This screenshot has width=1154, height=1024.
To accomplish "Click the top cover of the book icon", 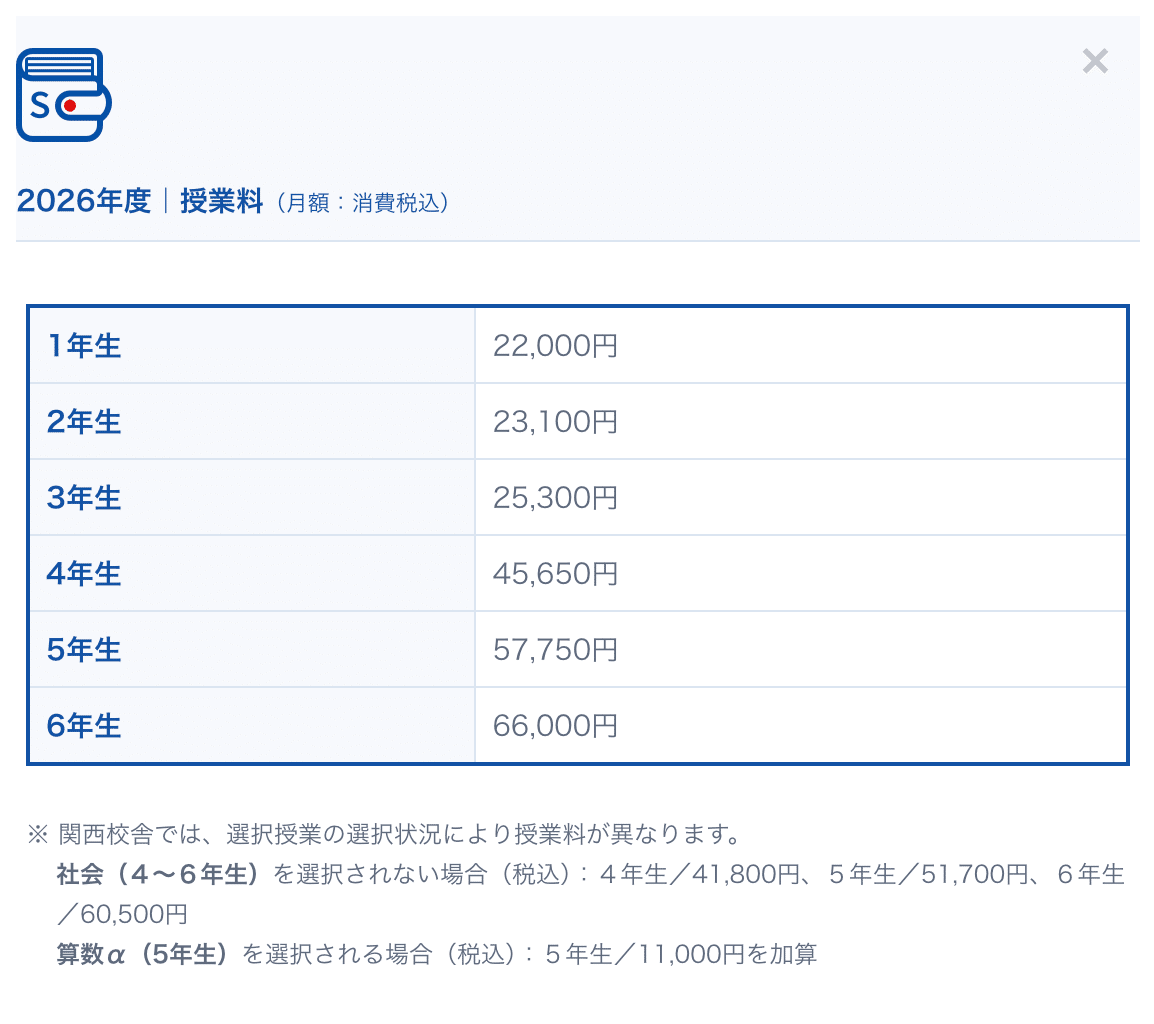I will click(x=59, y=51).
